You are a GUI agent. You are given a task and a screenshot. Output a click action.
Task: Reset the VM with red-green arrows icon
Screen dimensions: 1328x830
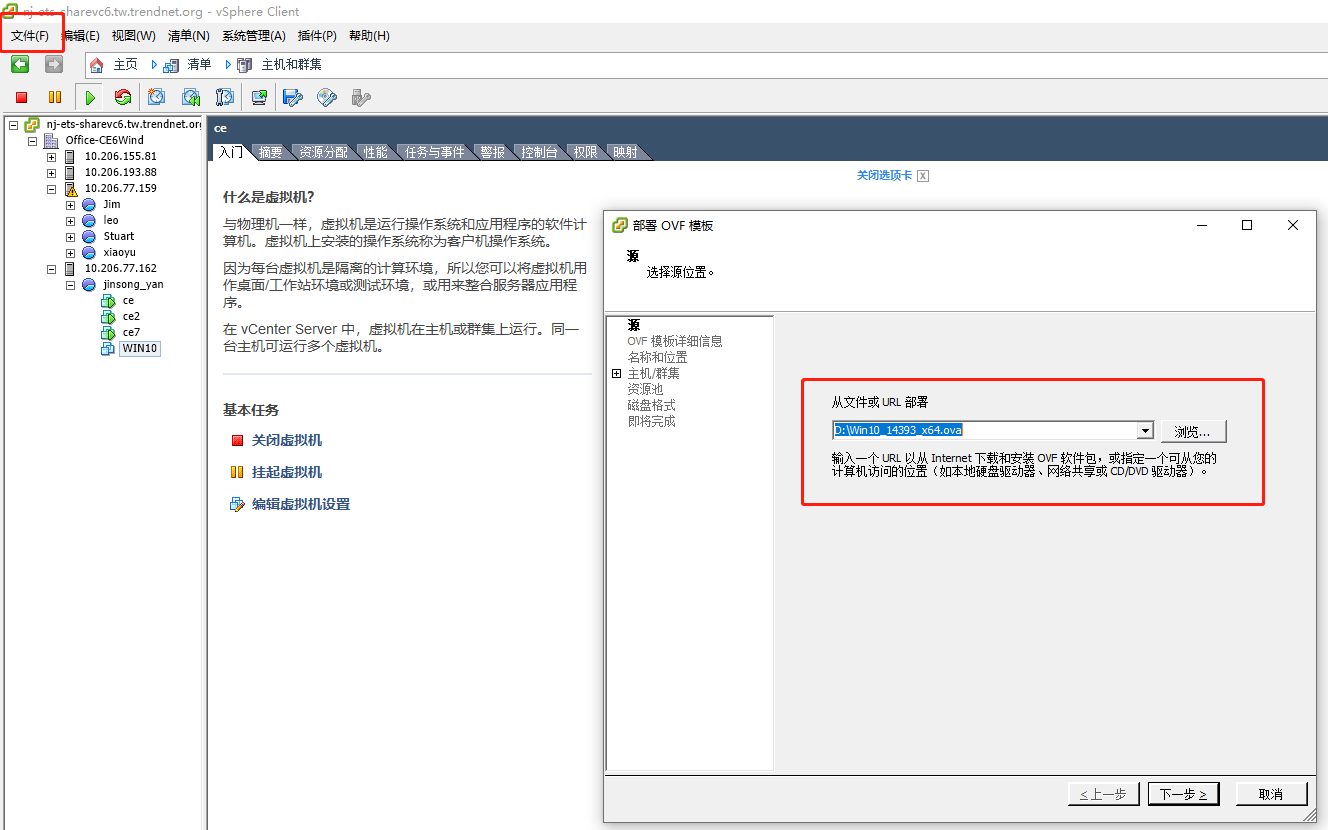[123, 97]
